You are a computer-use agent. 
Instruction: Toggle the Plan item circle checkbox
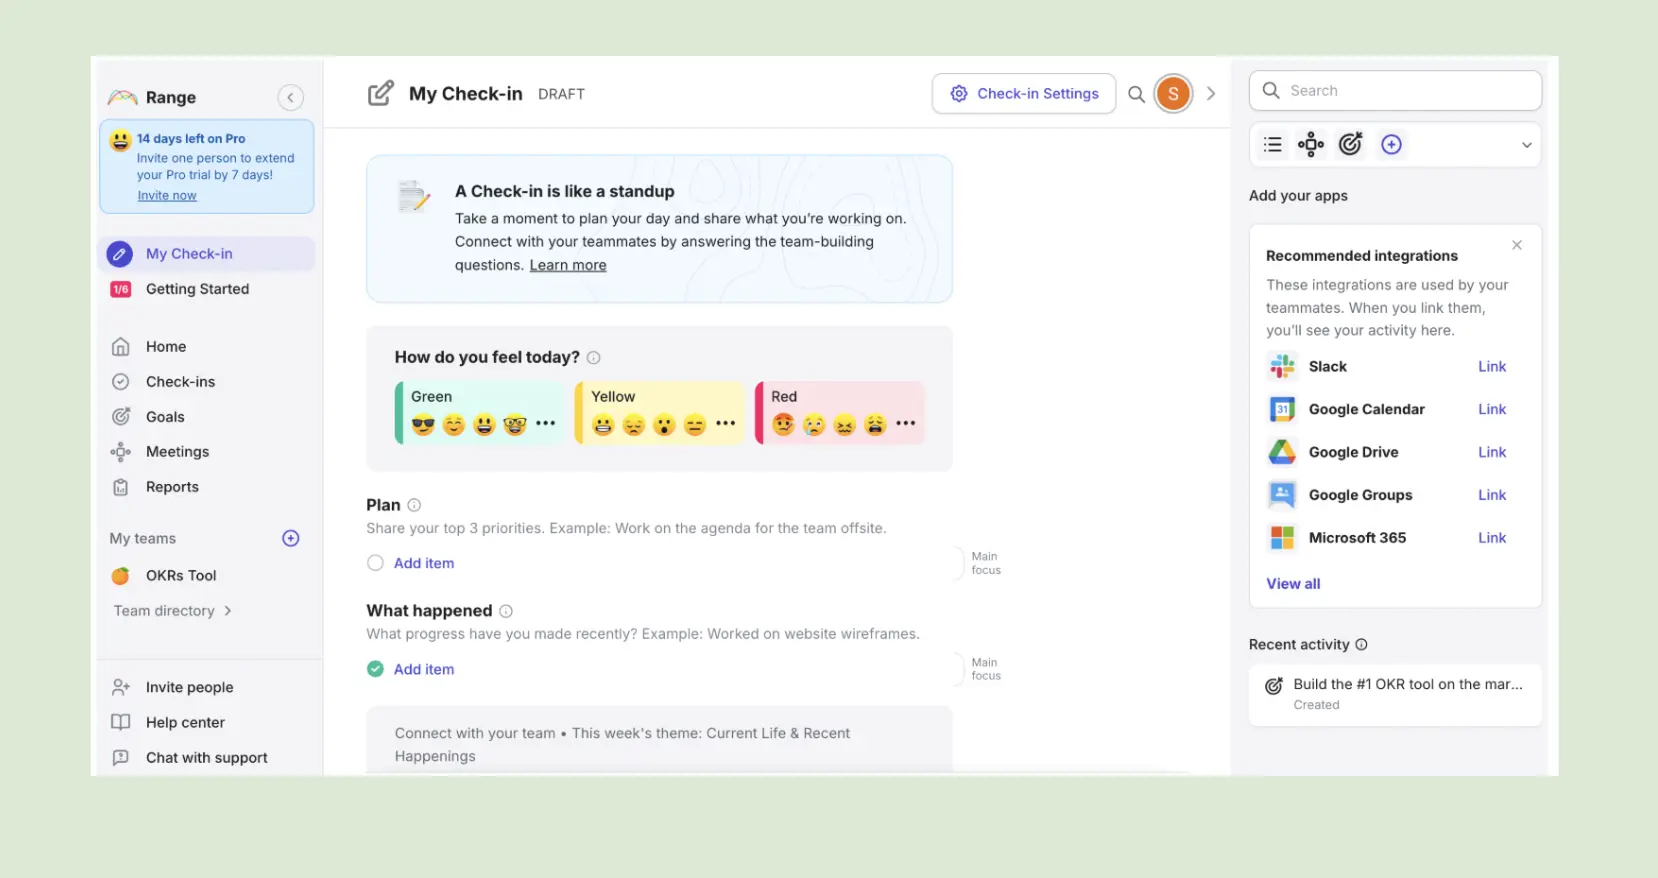coord(375,563)
